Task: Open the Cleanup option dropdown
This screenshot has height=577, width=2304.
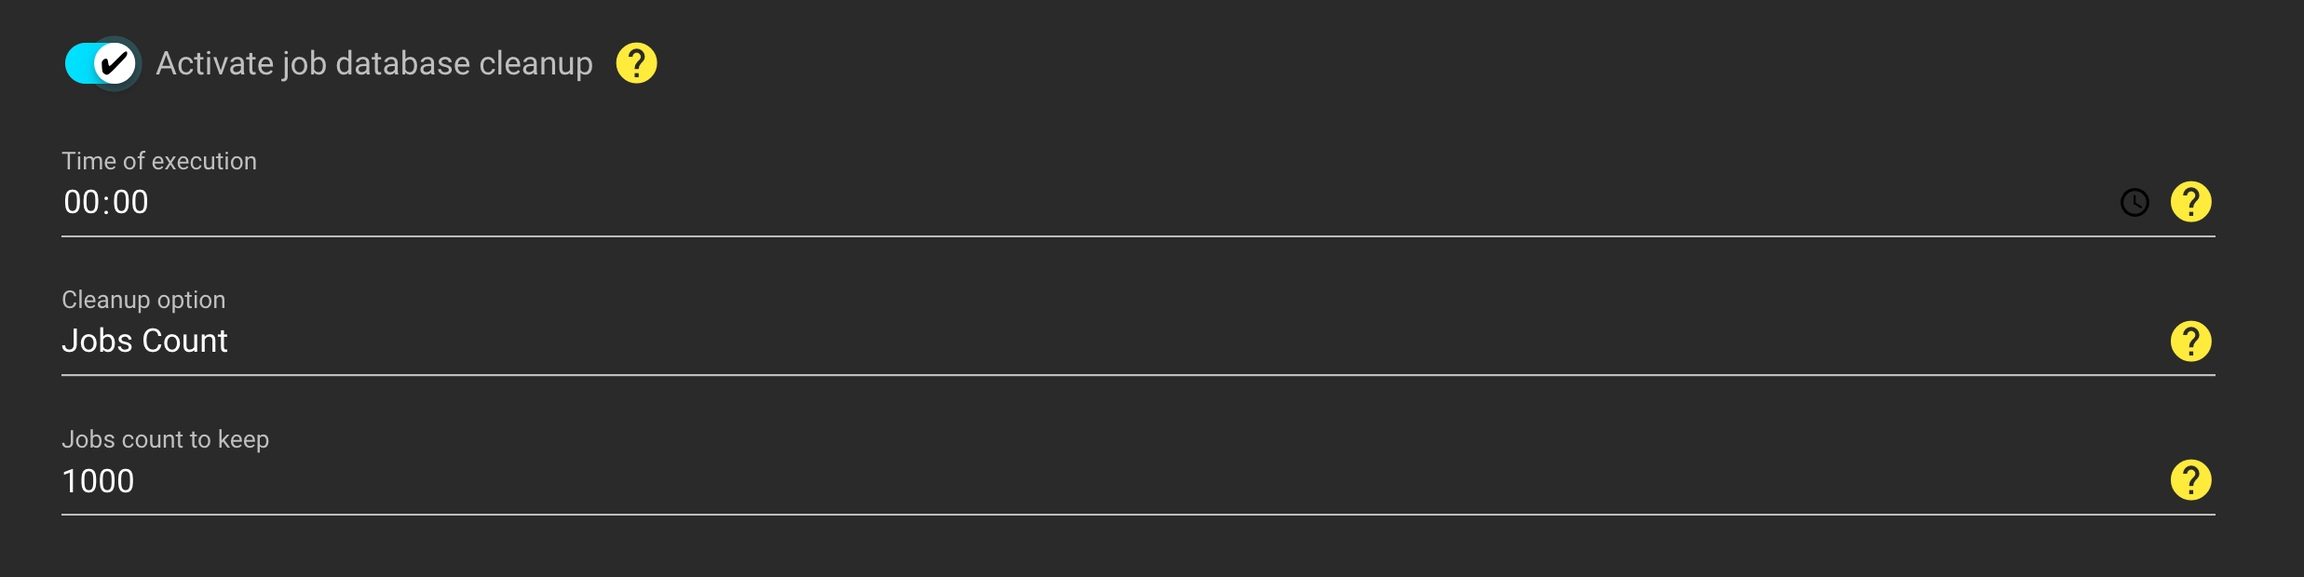Action: 1100,342
